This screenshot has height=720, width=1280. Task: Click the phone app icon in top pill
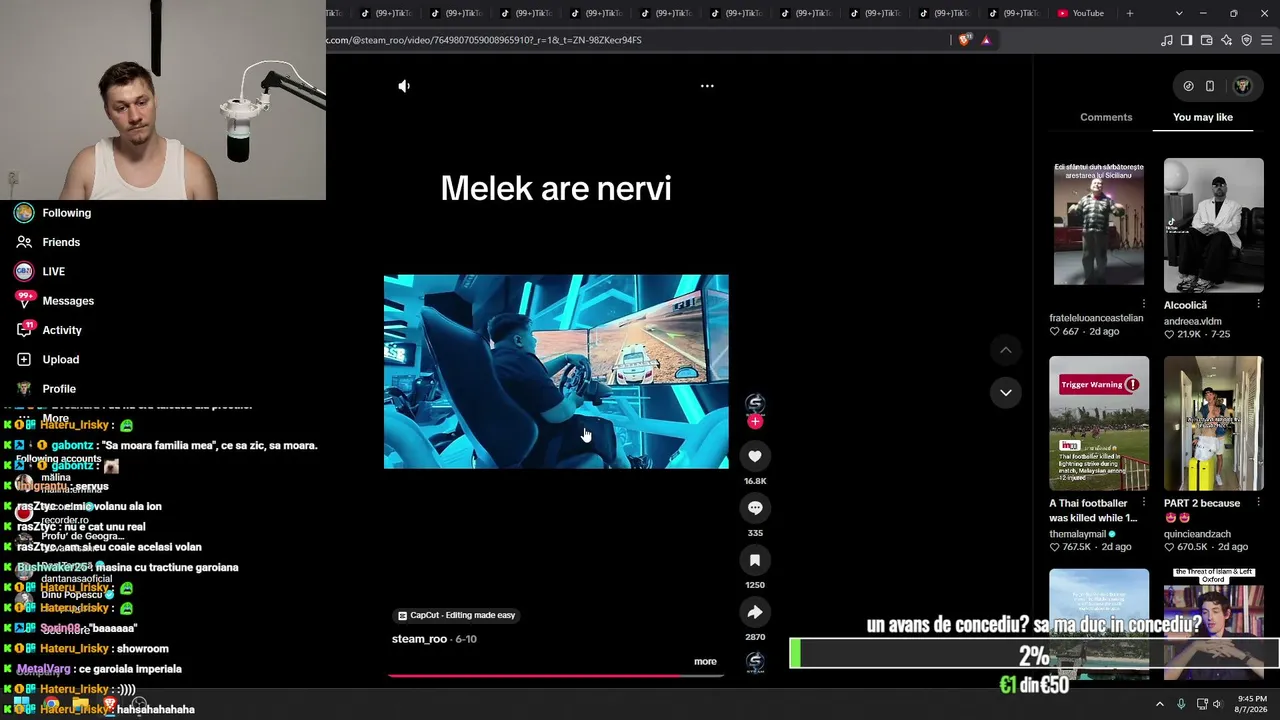[1210, 86]
